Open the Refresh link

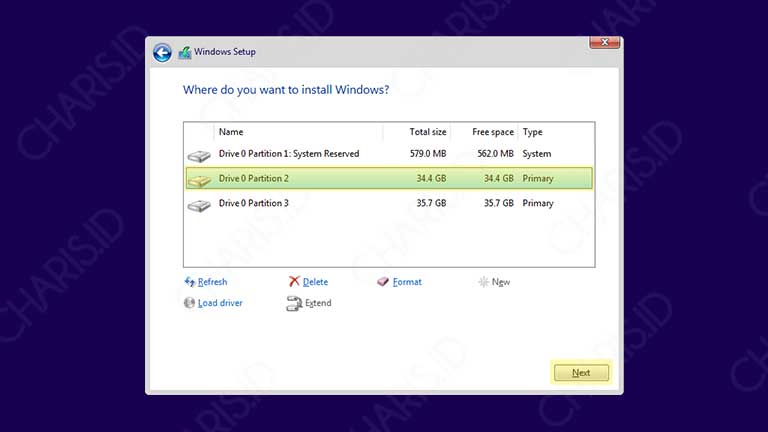pos(212,282)
